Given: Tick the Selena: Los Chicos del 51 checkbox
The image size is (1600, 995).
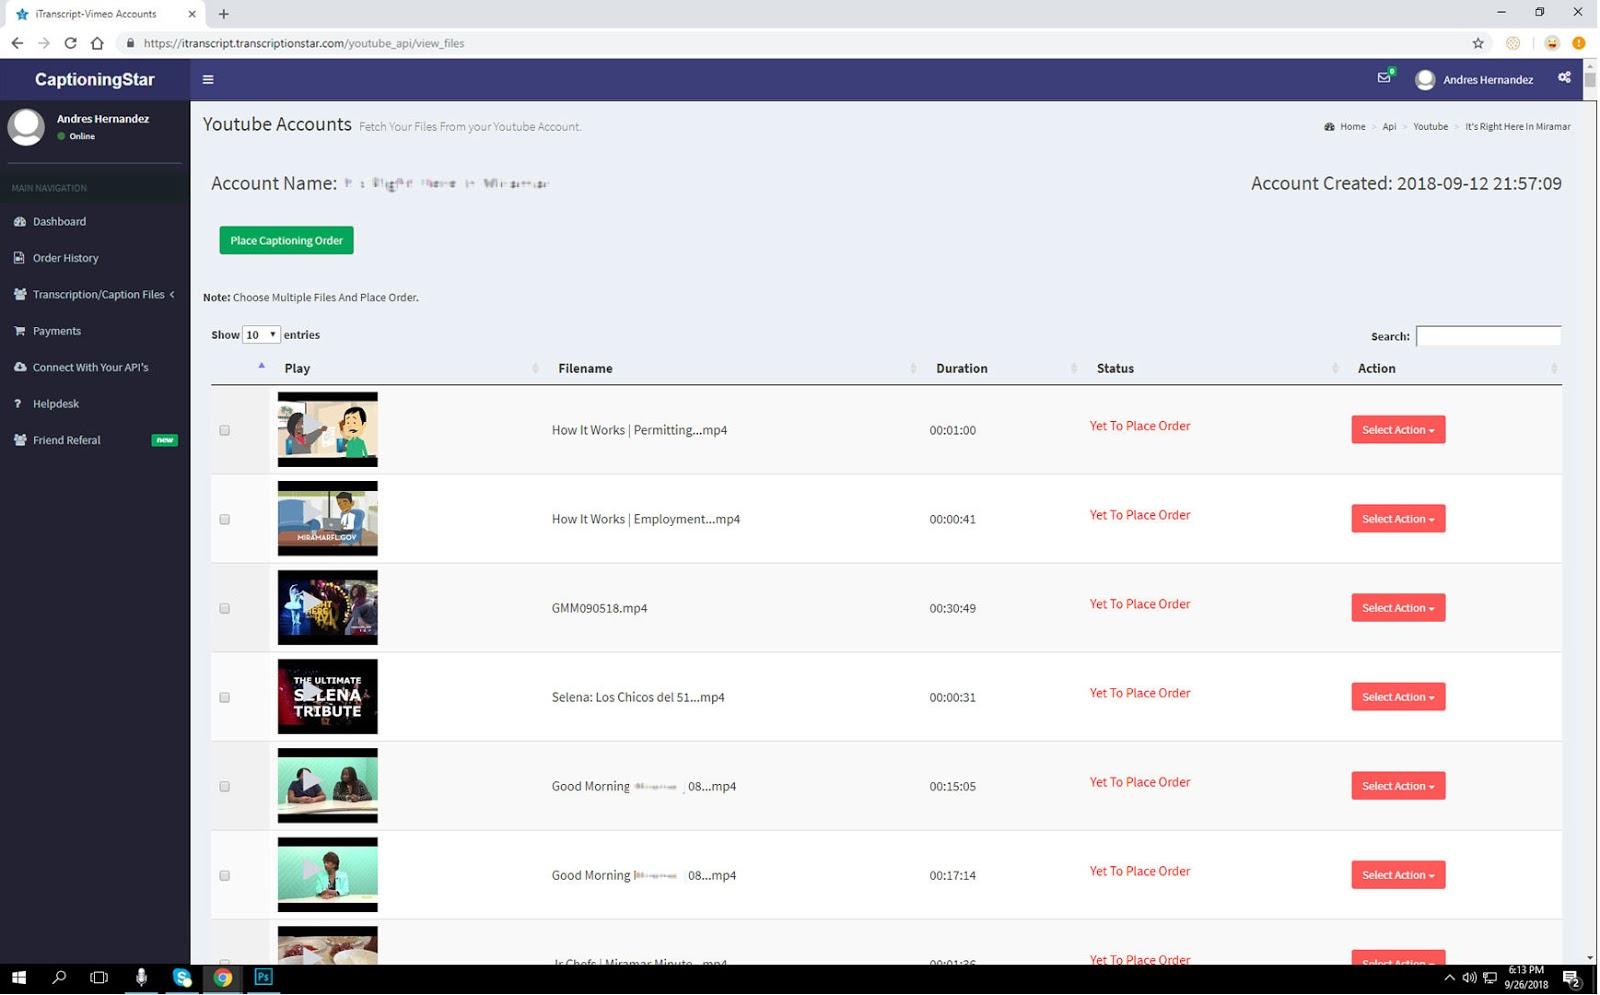Looking at the screenshot, I should [225, 698].
